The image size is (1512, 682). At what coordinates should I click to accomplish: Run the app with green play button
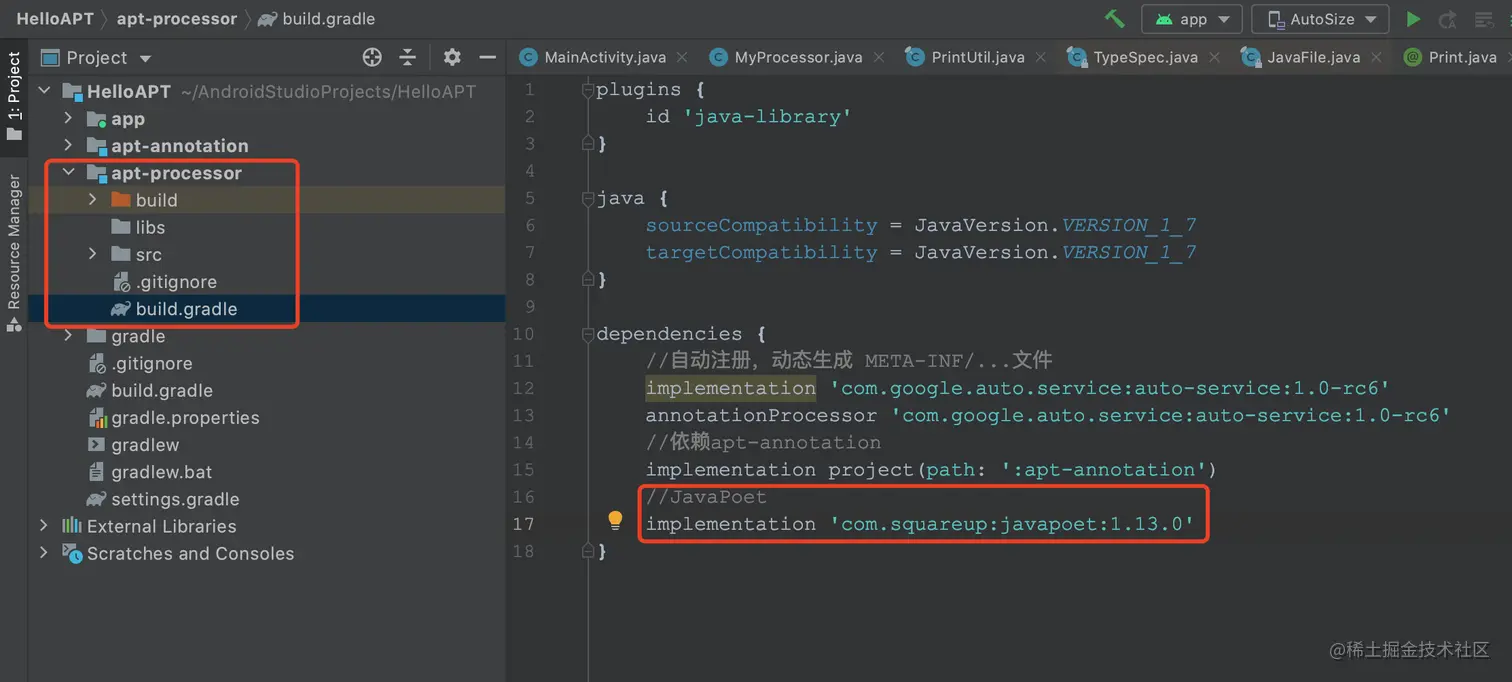[x=1413, y=19]
